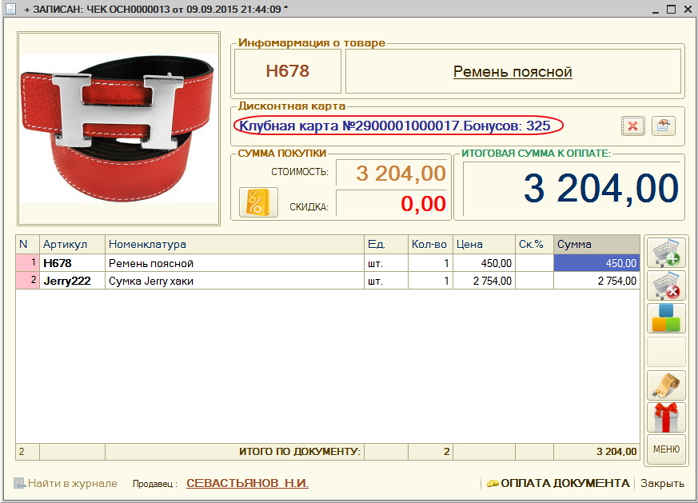
Task: Click the orange discount percent bag button
Action: coord(258,203)
